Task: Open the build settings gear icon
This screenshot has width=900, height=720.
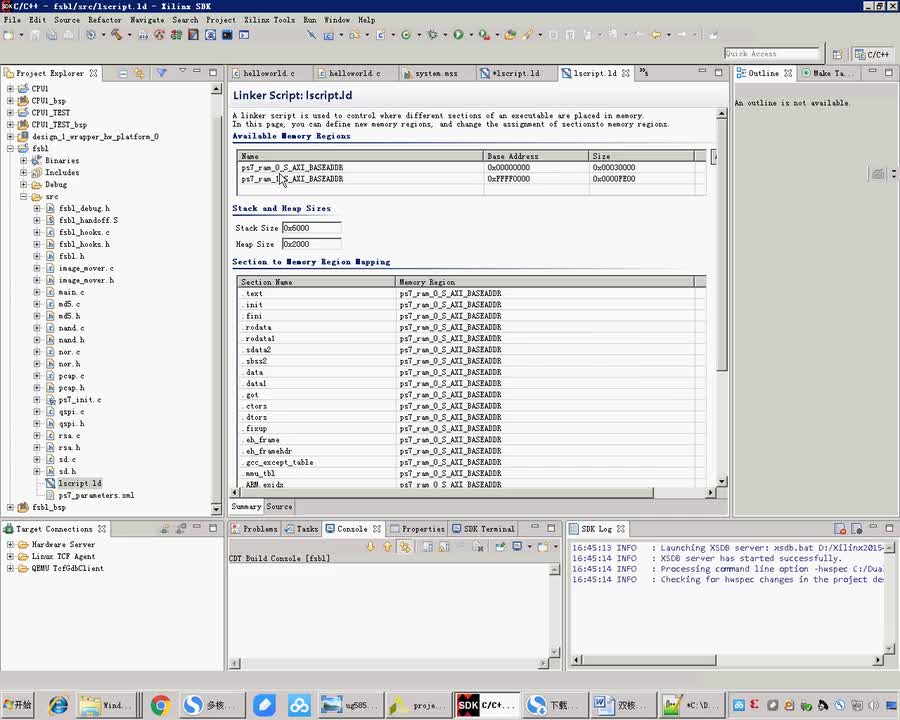Action: click(x=91, y=35)
